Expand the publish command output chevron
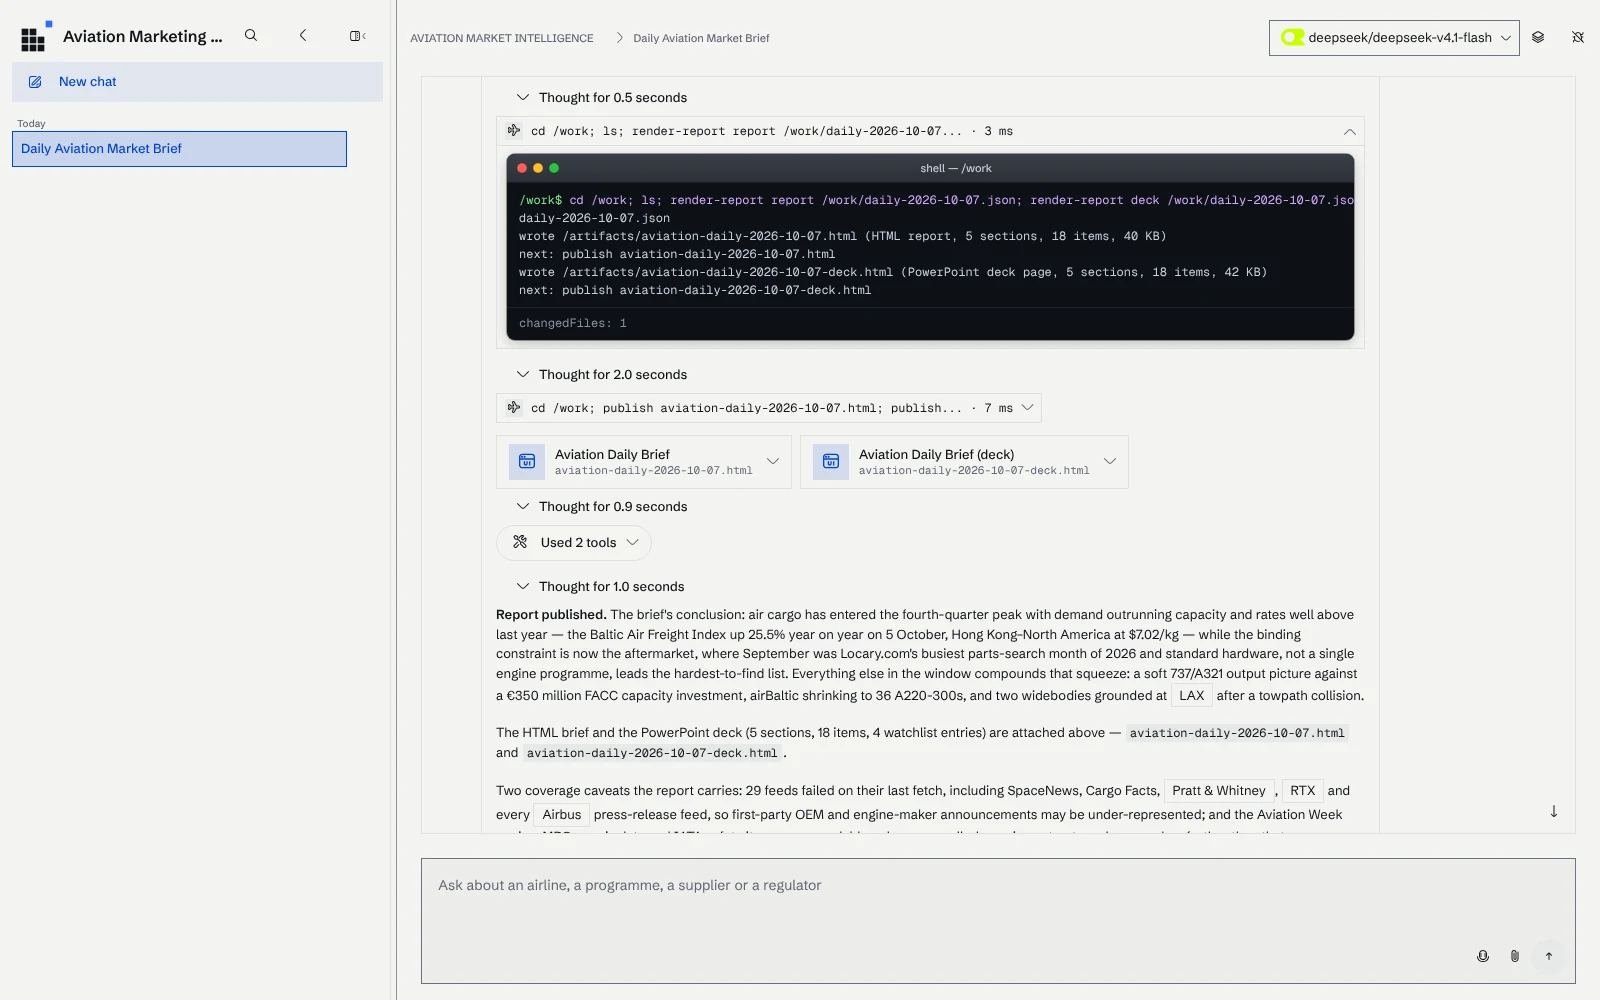1600x1000 pixels. pyautogui.click(x=1027, y=408)
